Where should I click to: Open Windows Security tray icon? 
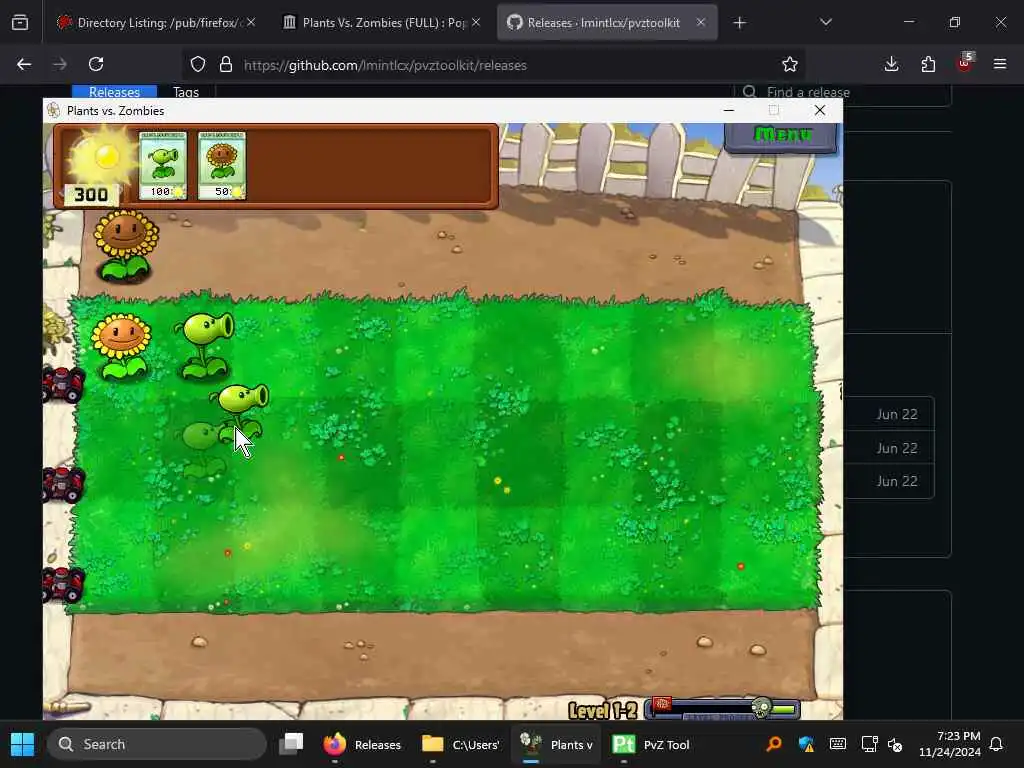click(x=806, y=744)
